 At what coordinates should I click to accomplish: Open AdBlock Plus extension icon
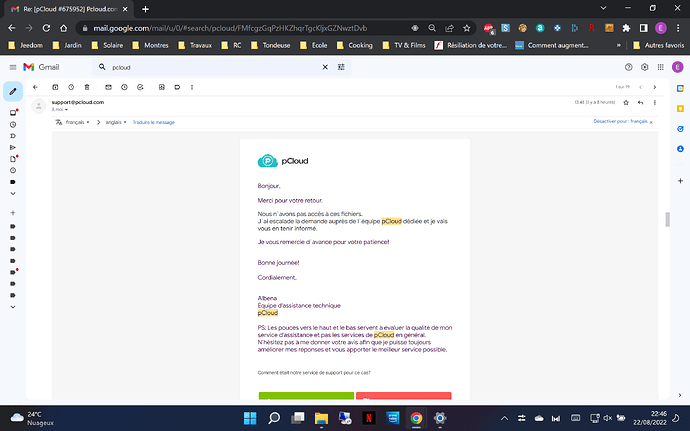[x=488, y=28]
